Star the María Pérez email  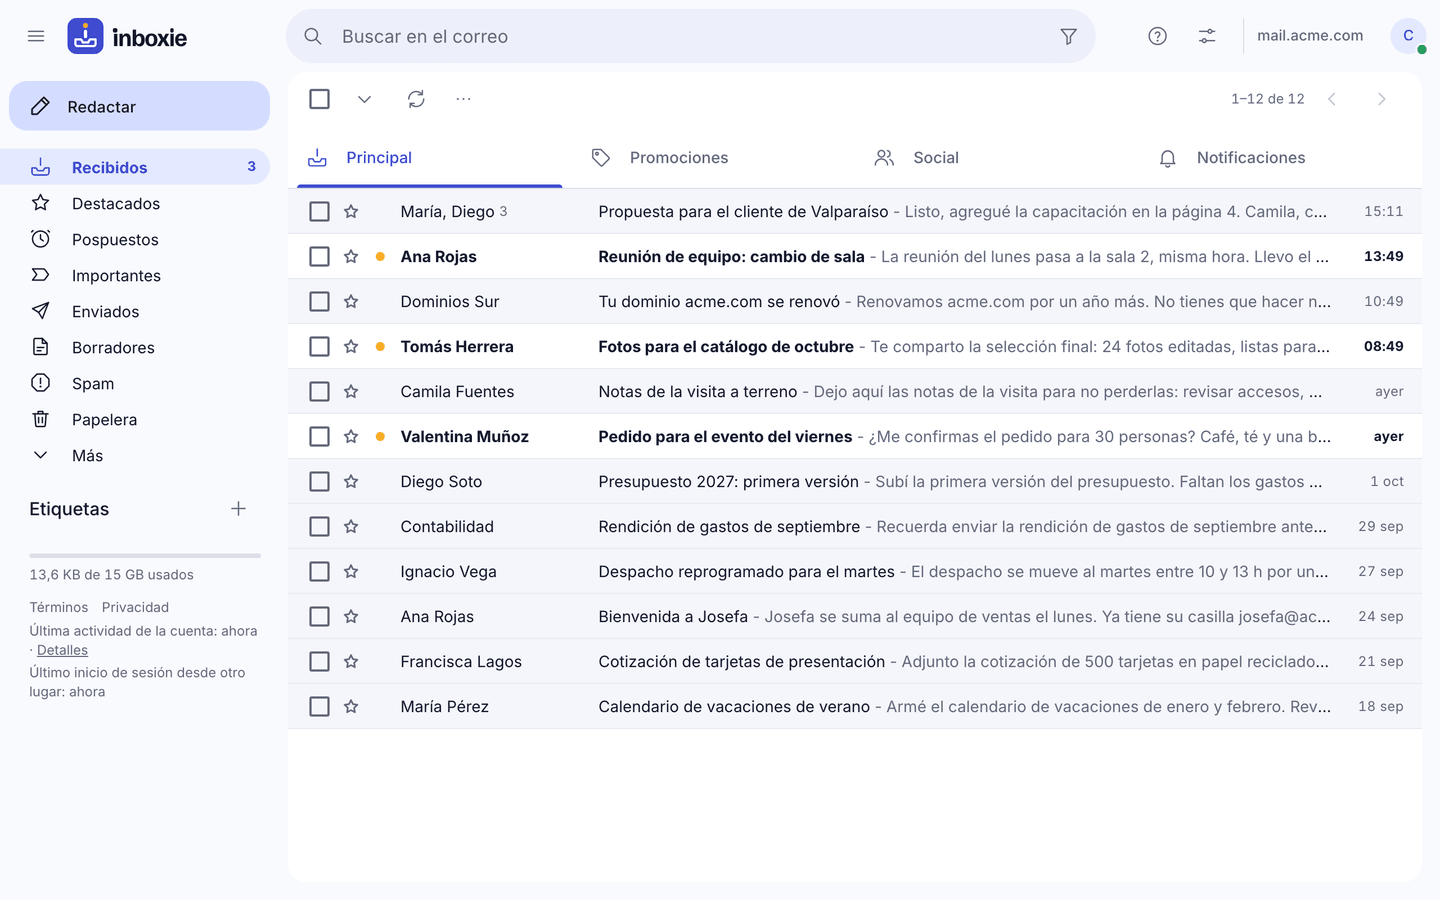click(x=351, y=707)
